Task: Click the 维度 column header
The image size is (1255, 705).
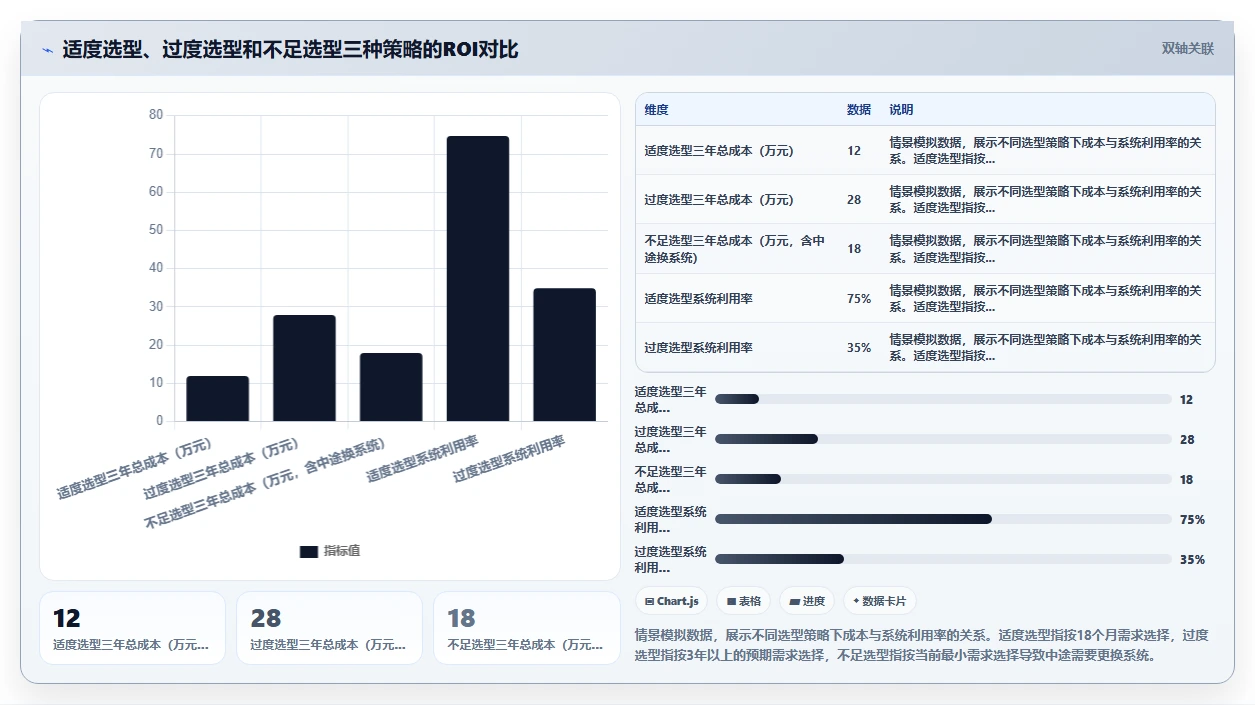Action: pos(656,110)
